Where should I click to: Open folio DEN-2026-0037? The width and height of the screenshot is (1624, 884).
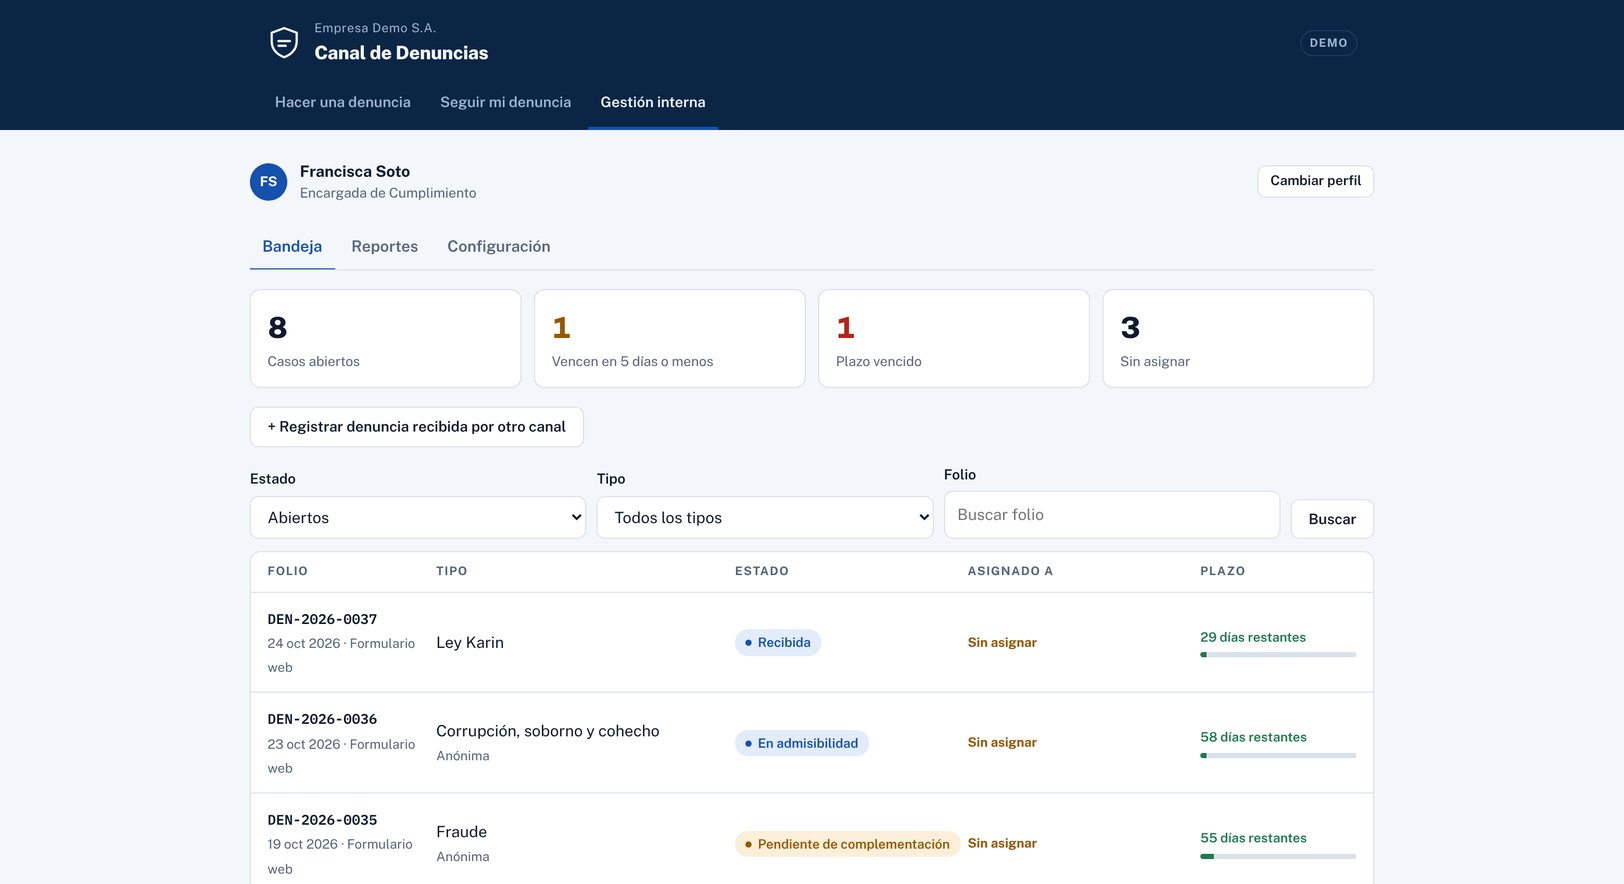click(x=322, y=620)
